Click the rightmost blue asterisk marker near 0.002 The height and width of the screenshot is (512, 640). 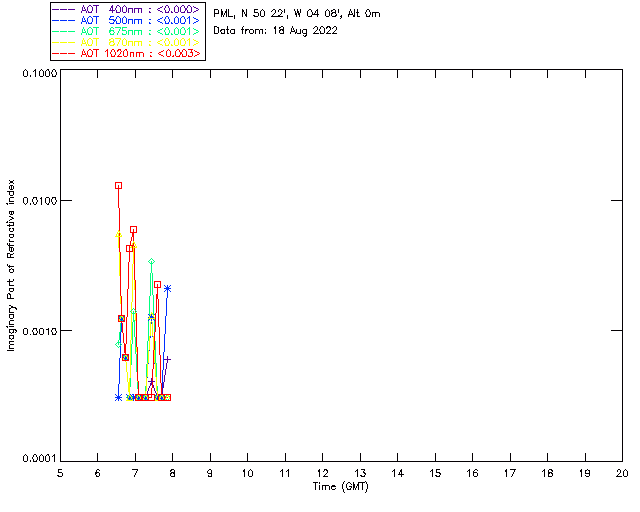[x=167, y=288]
